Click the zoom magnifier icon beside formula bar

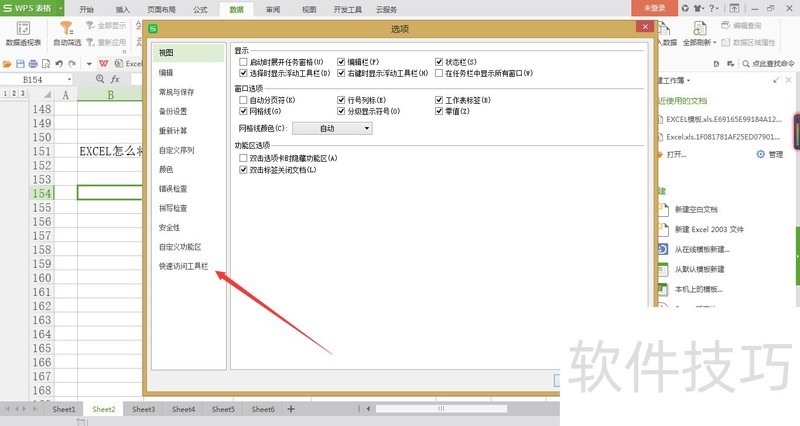click(x=100, y=79)
